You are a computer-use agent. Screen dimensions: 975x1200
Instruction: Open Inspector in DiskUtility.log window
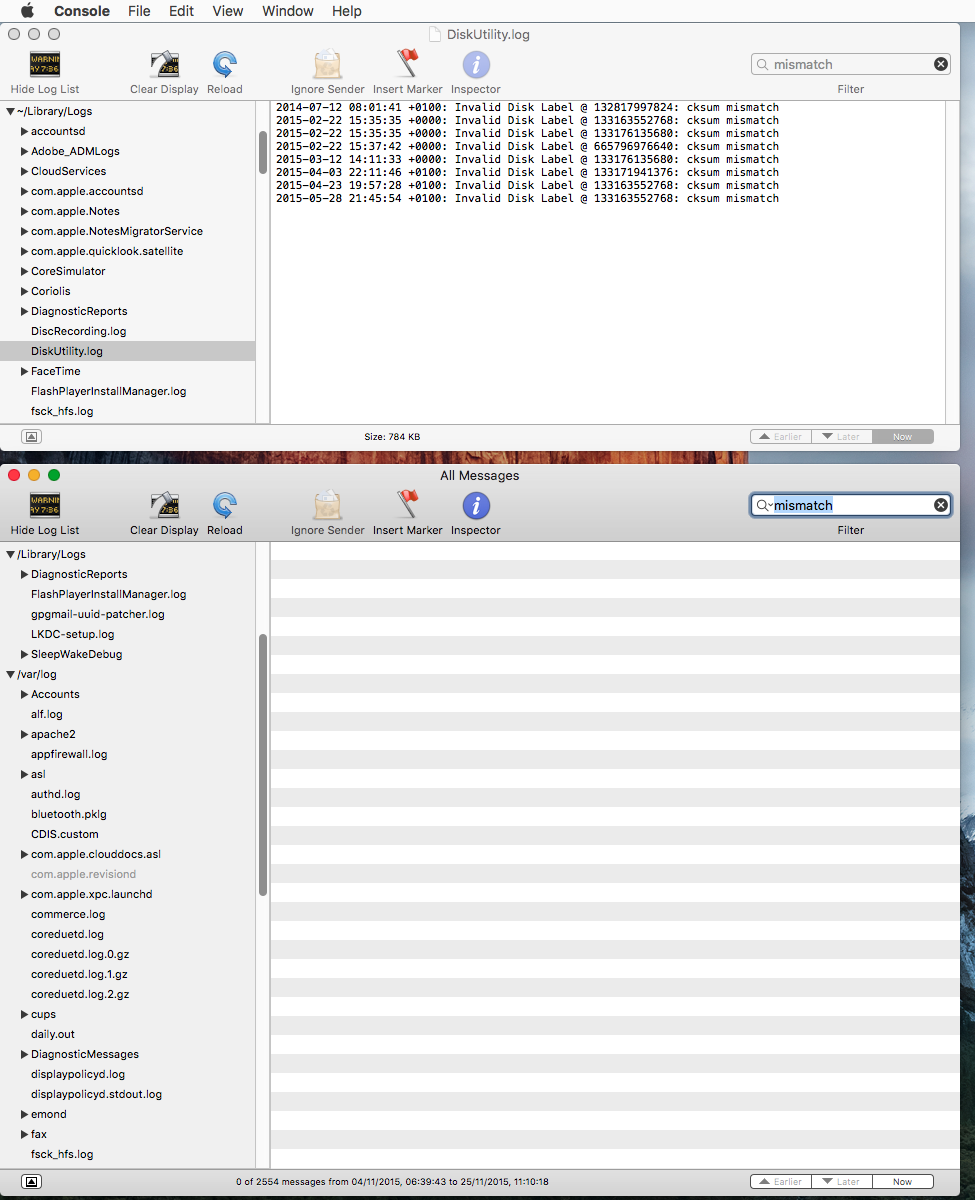click(x=476, y=65)
